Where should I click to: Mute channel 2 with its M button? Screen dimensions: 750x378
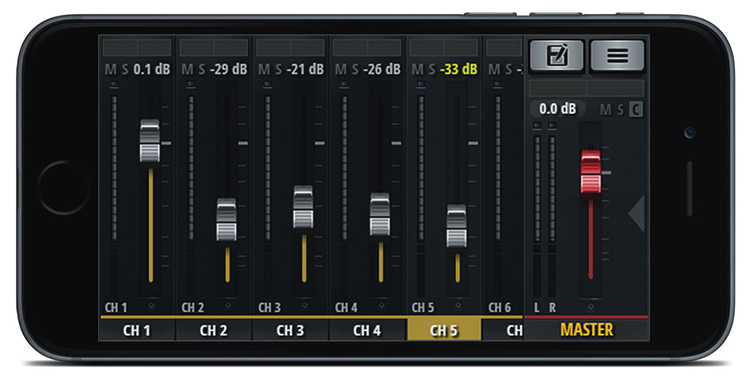tap(188, 69)
